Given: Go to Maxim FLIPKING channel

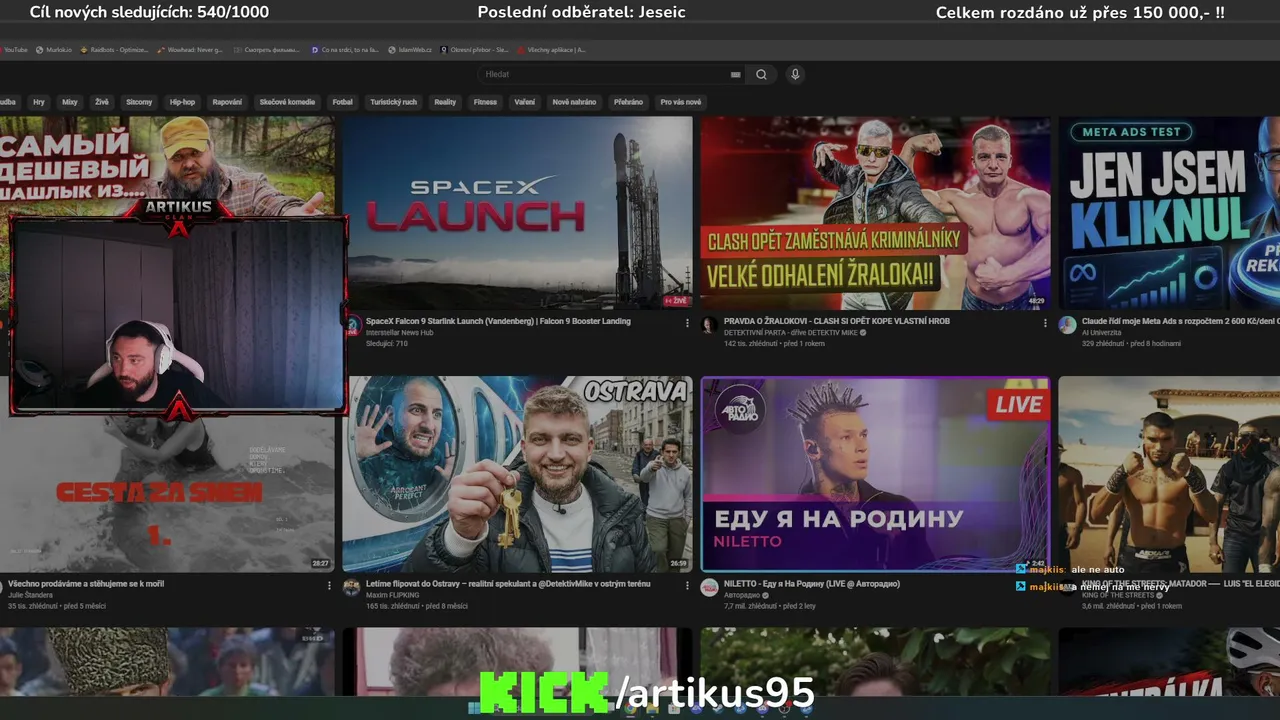Looking at the screenshot, I should click(391, 595).
